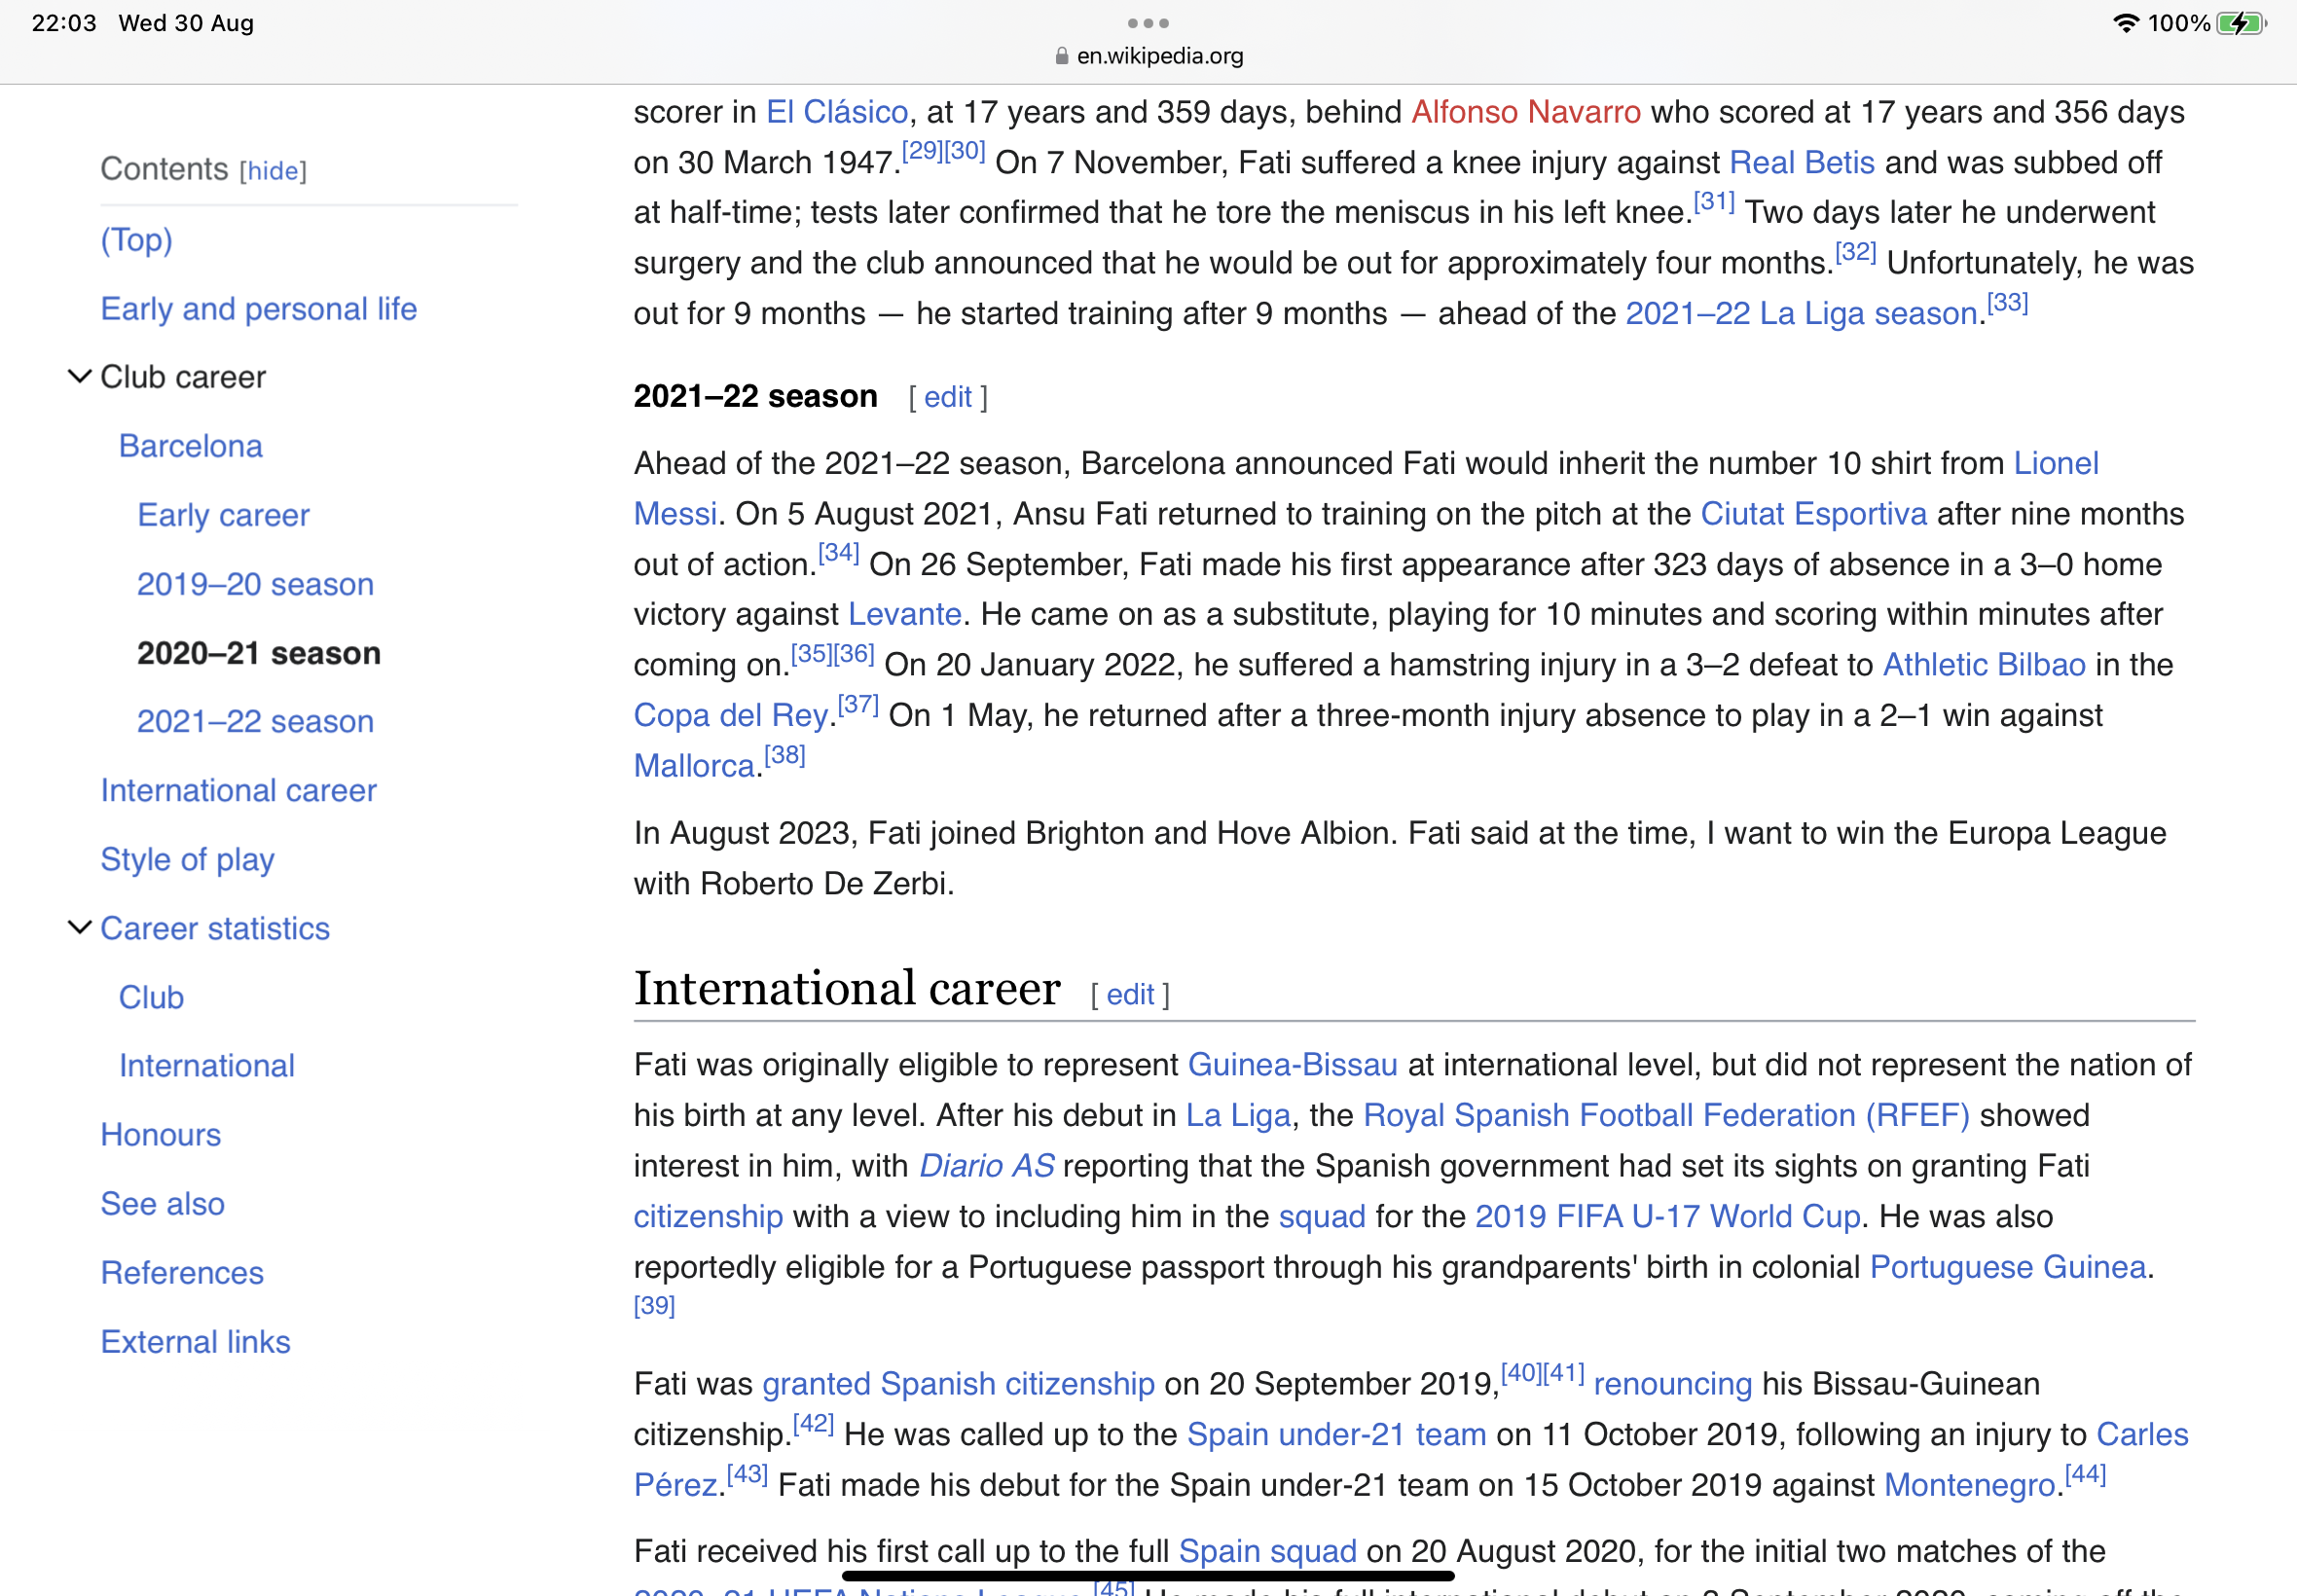Hide the Contents sidebar
Image resolution: width=2297 pixels, height=1596 pixels.
point(273,171)
